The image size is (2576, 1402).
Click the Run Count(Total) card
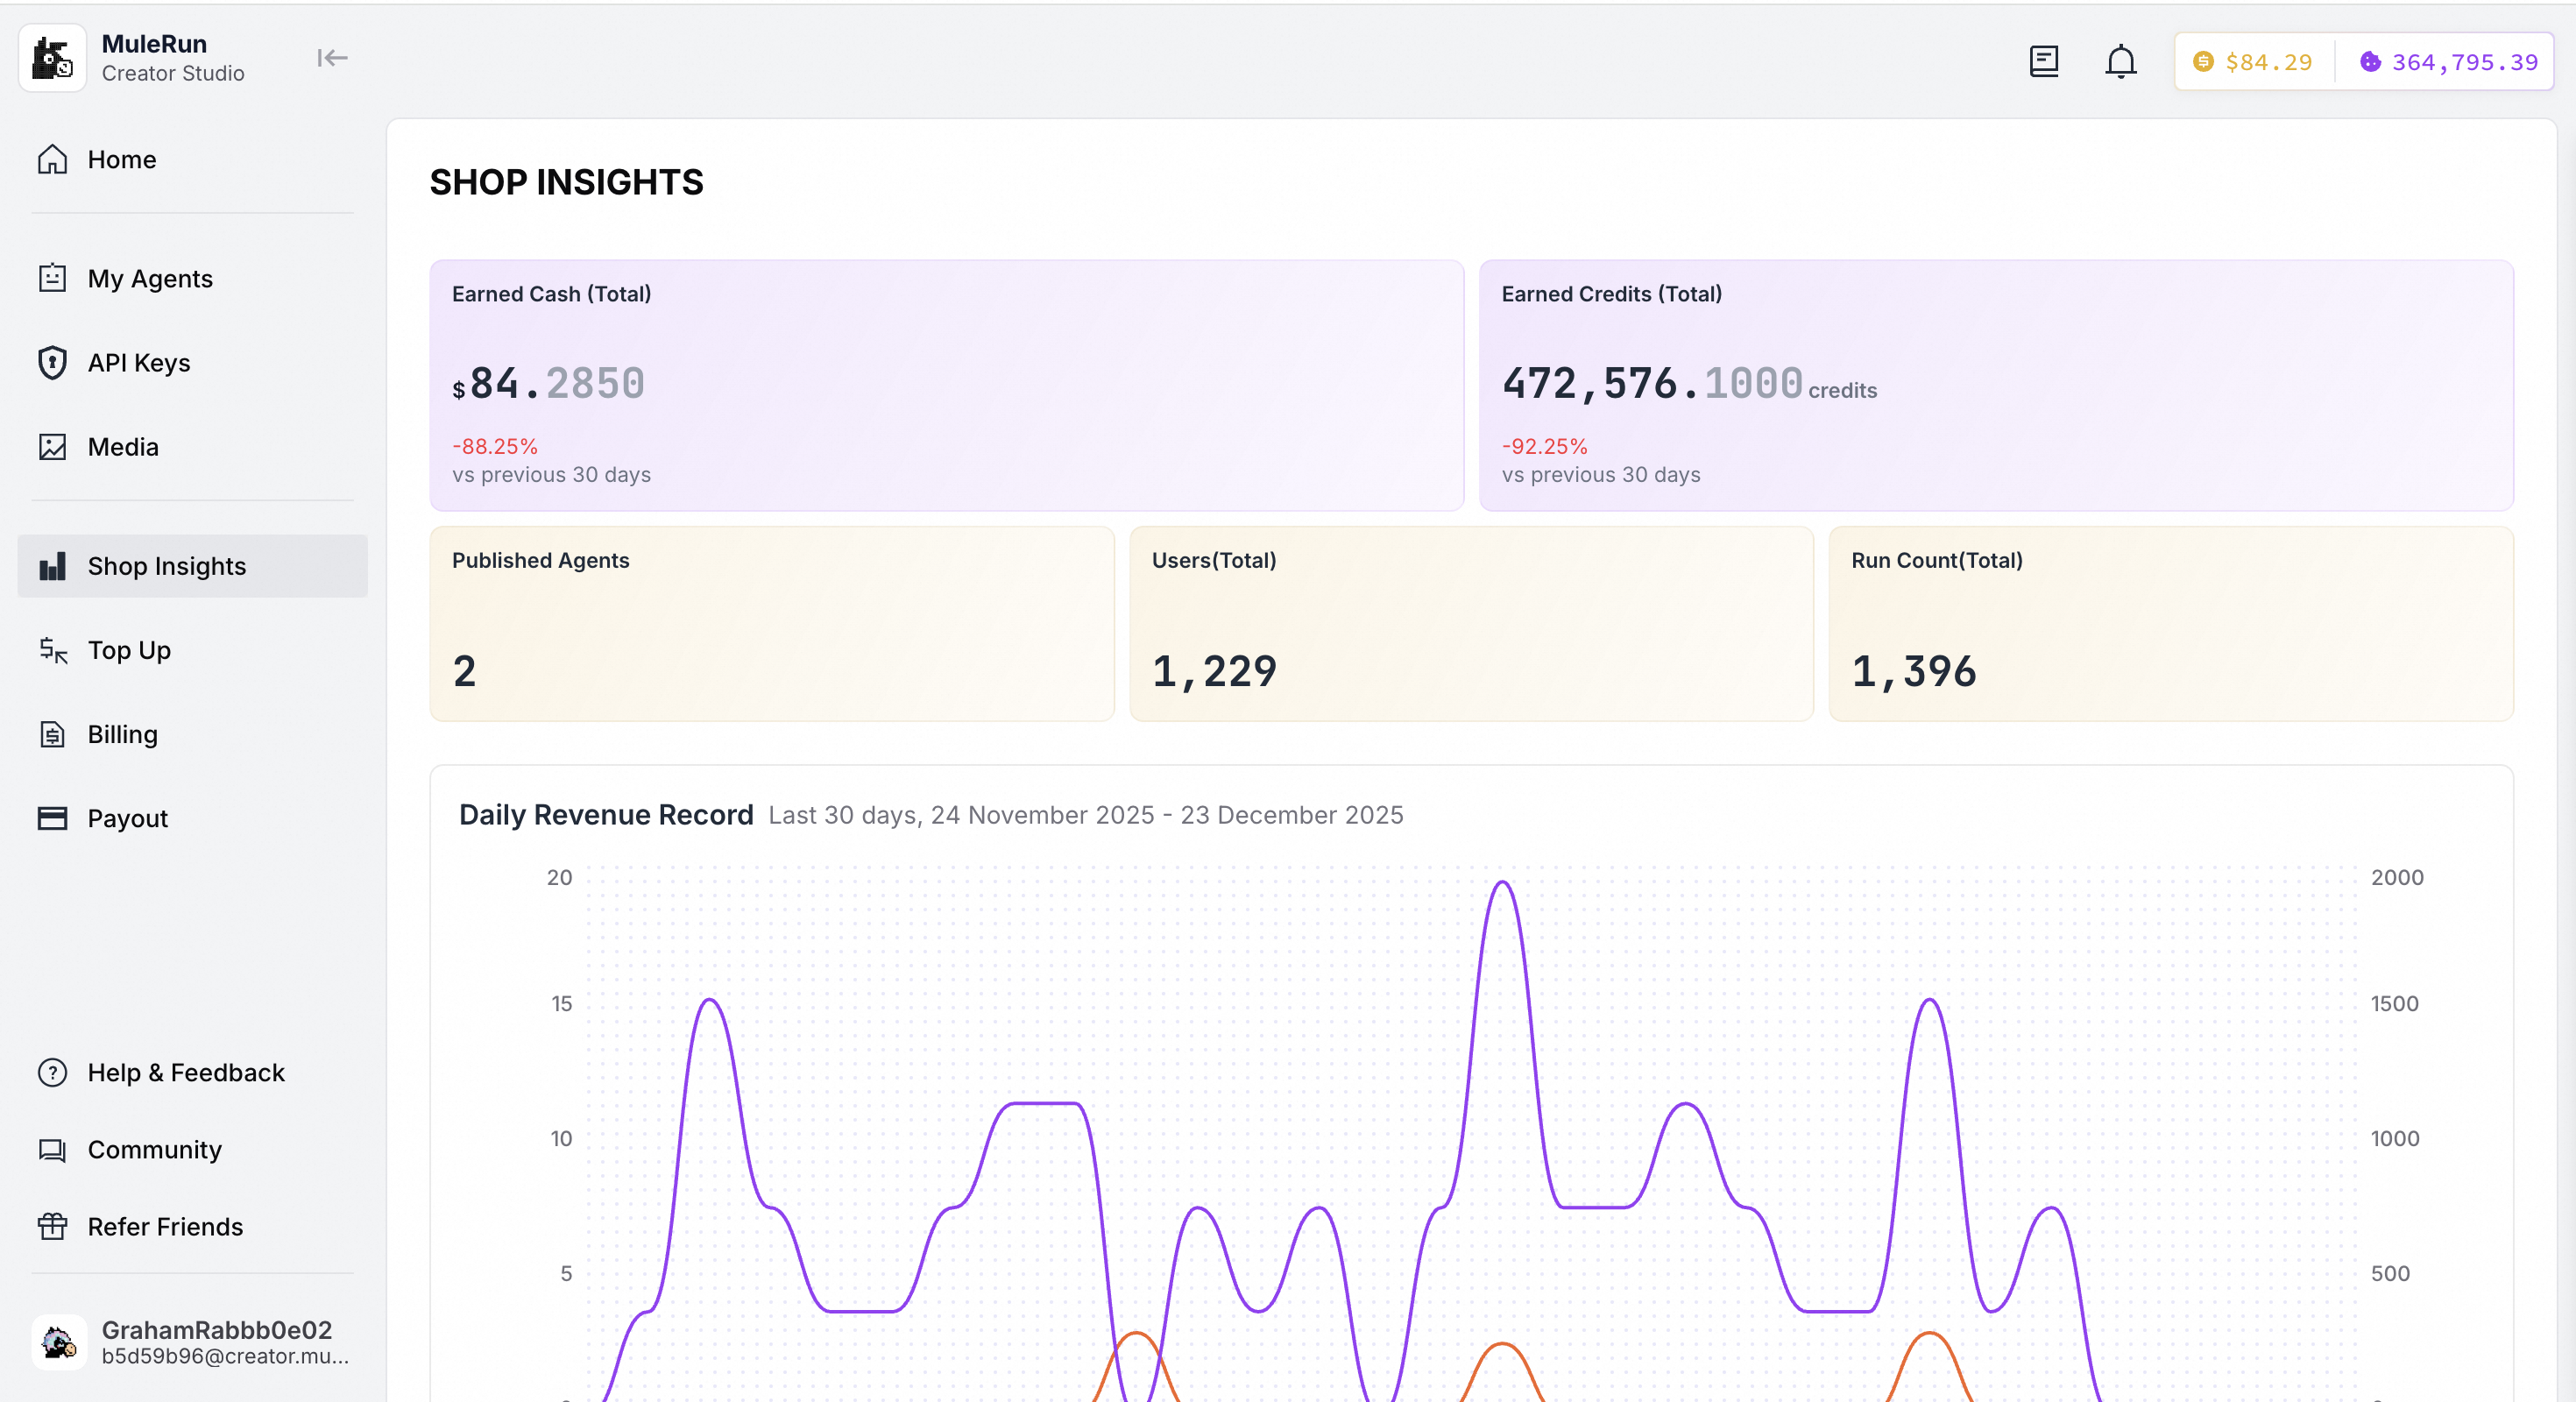(x=2170, y=623)
